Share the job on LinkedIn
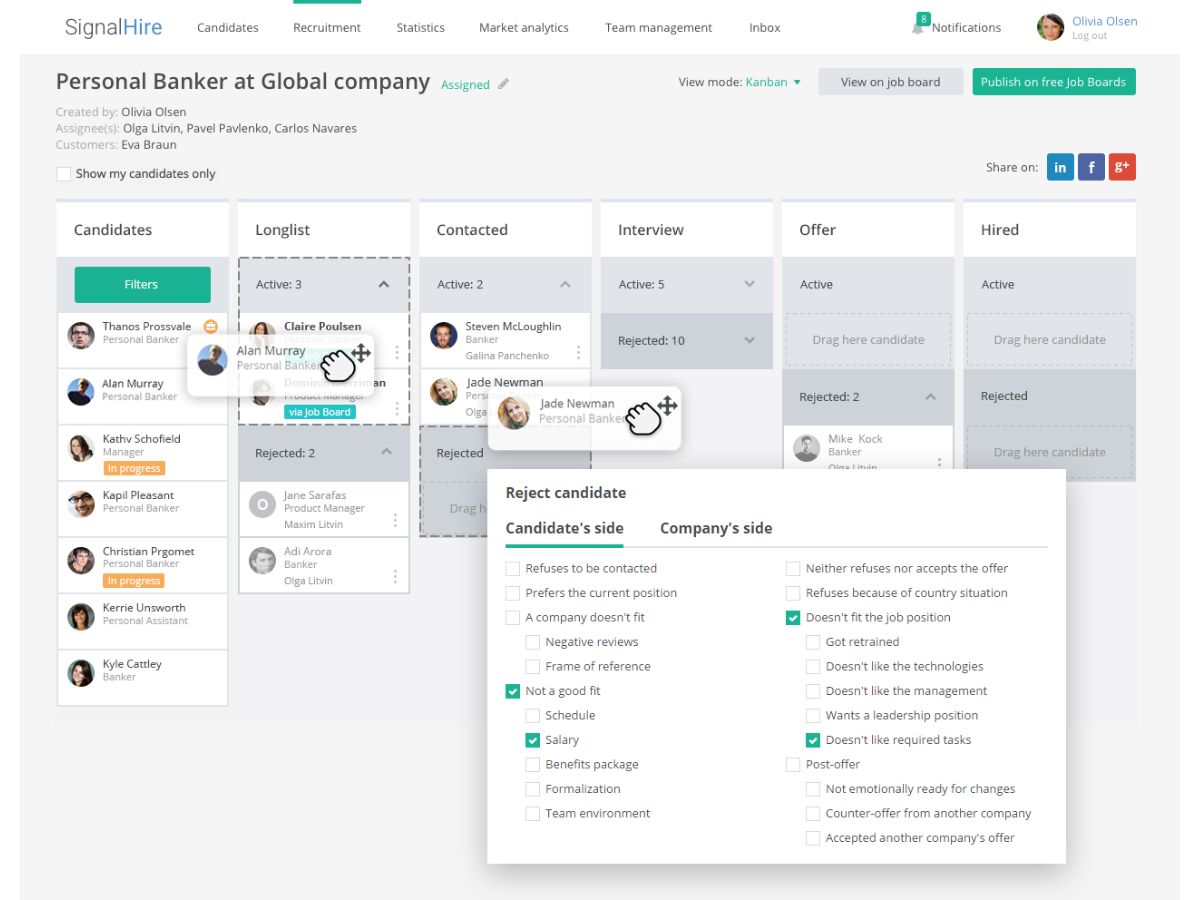This screenshot has width=1200, height=900. pyautogui.click(x=1060, y=167)
